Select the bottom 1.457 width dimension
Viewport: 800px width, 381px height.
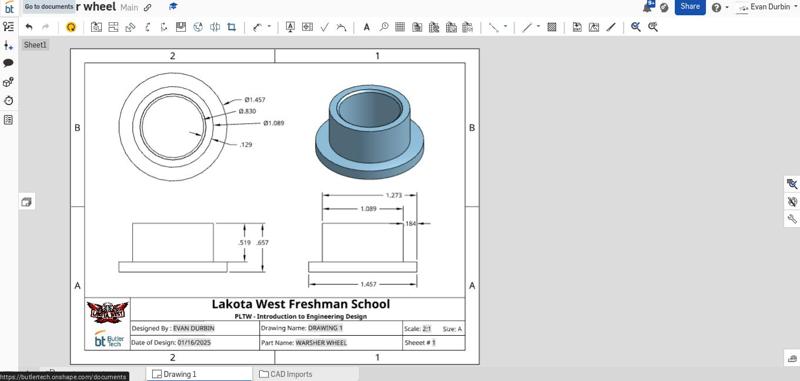[368, 285]
